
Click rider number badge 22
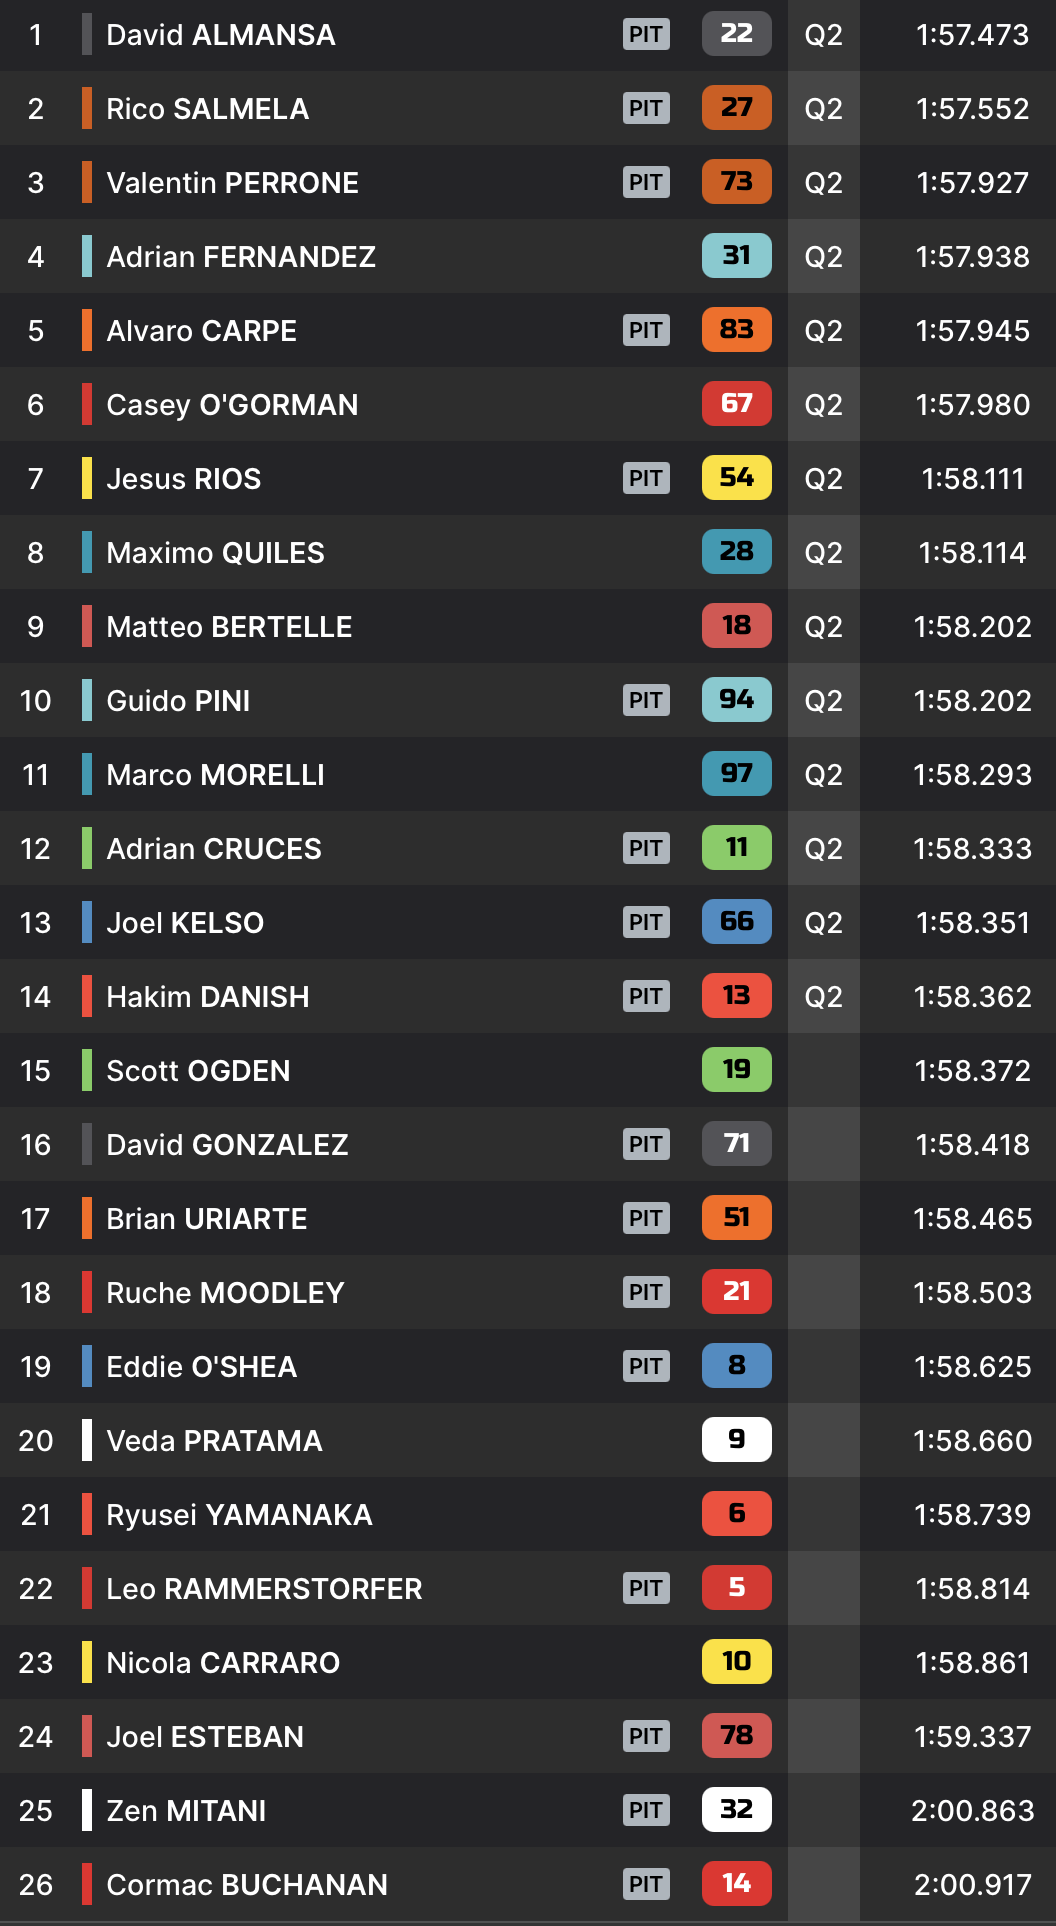point(737,34)
